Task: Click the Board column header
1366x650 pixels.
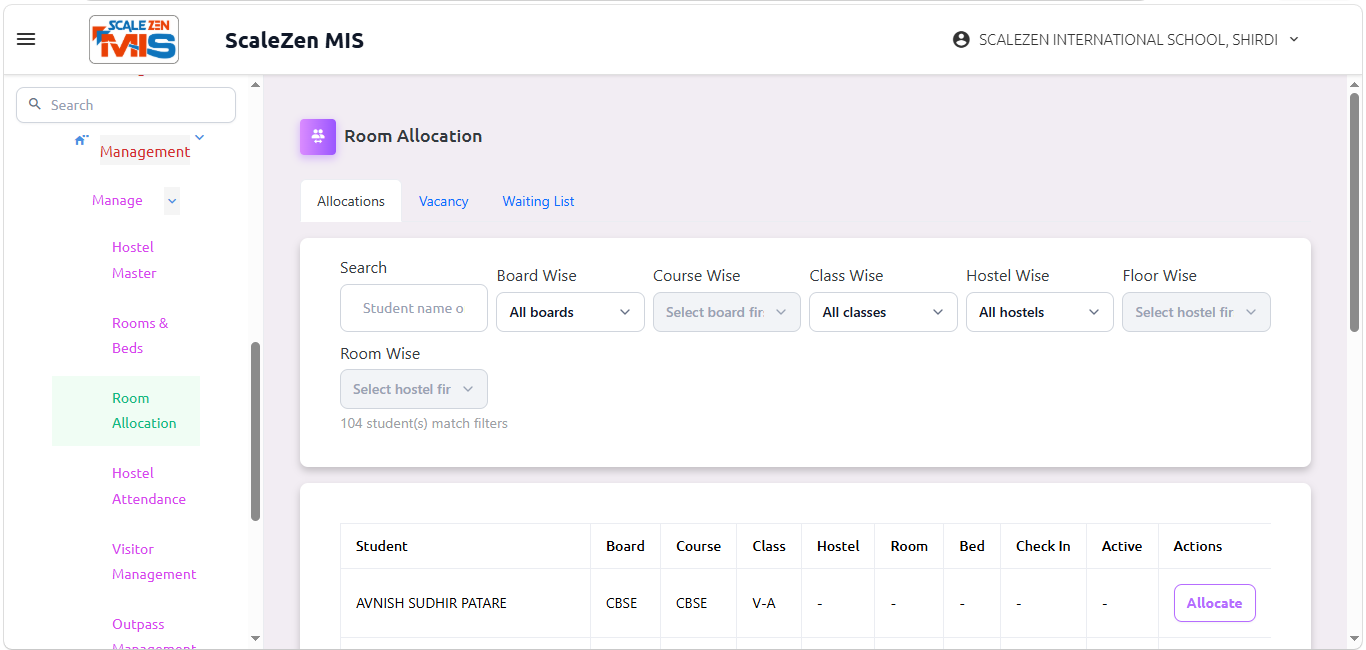Action: [x=625, y=546]
